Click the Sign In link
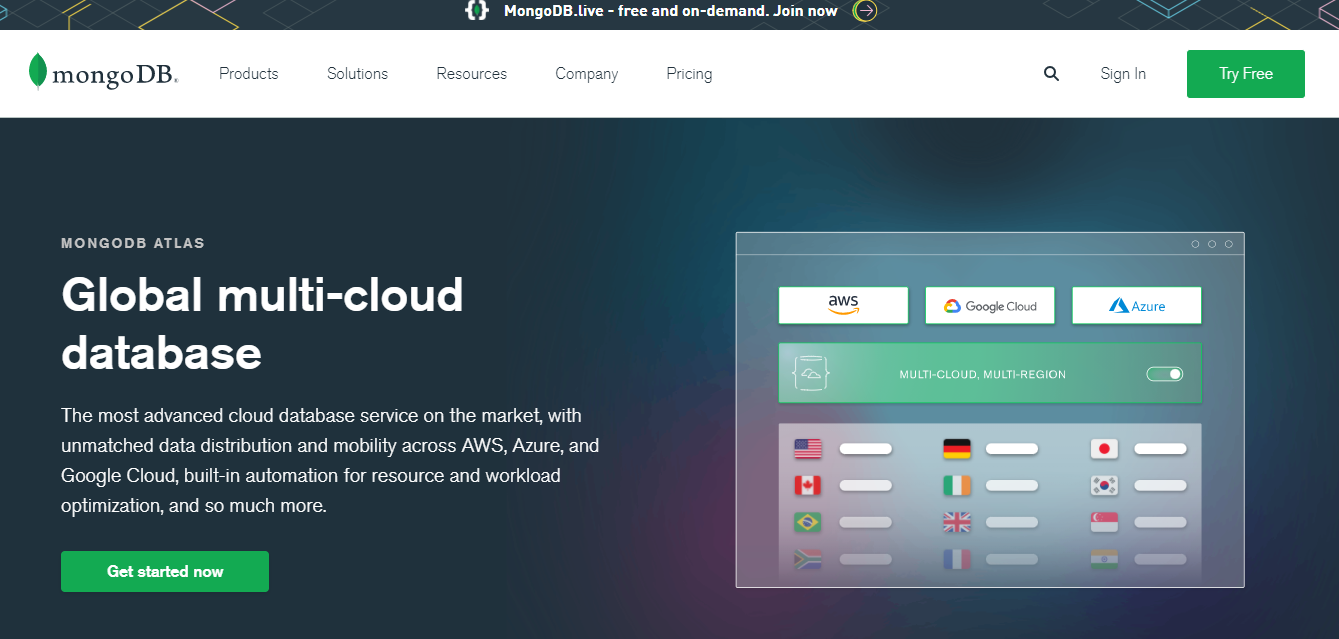This screenshot has width=1339, height=639. pos(1123,73)
